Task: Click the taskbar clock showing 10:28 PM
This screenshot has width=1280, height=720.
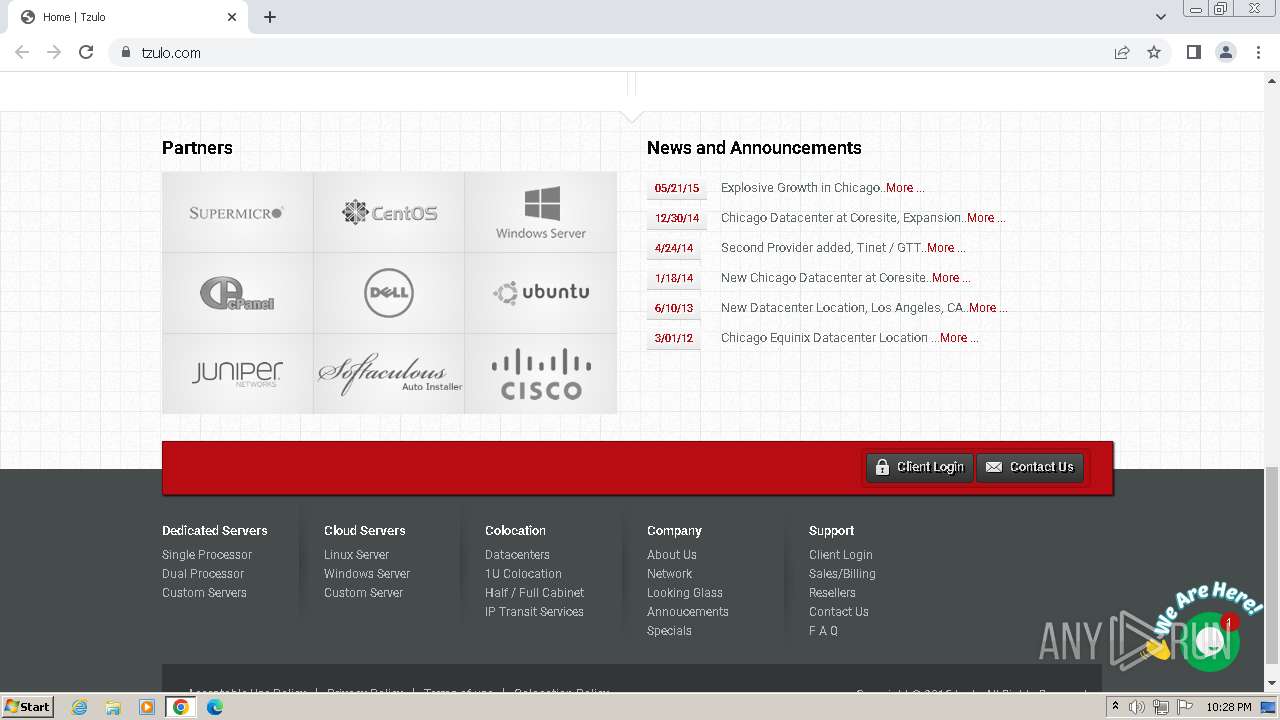Action: pyautogui.click(x=1228, y=707)
